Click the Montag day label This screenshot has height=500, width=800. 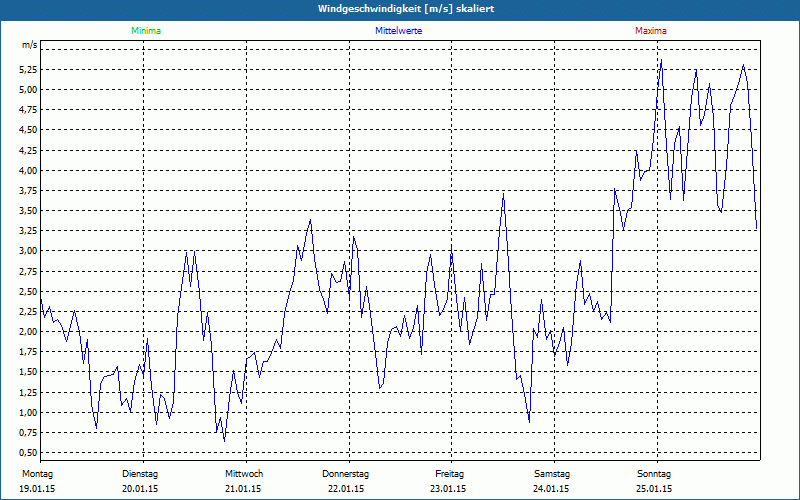(37, 474)
